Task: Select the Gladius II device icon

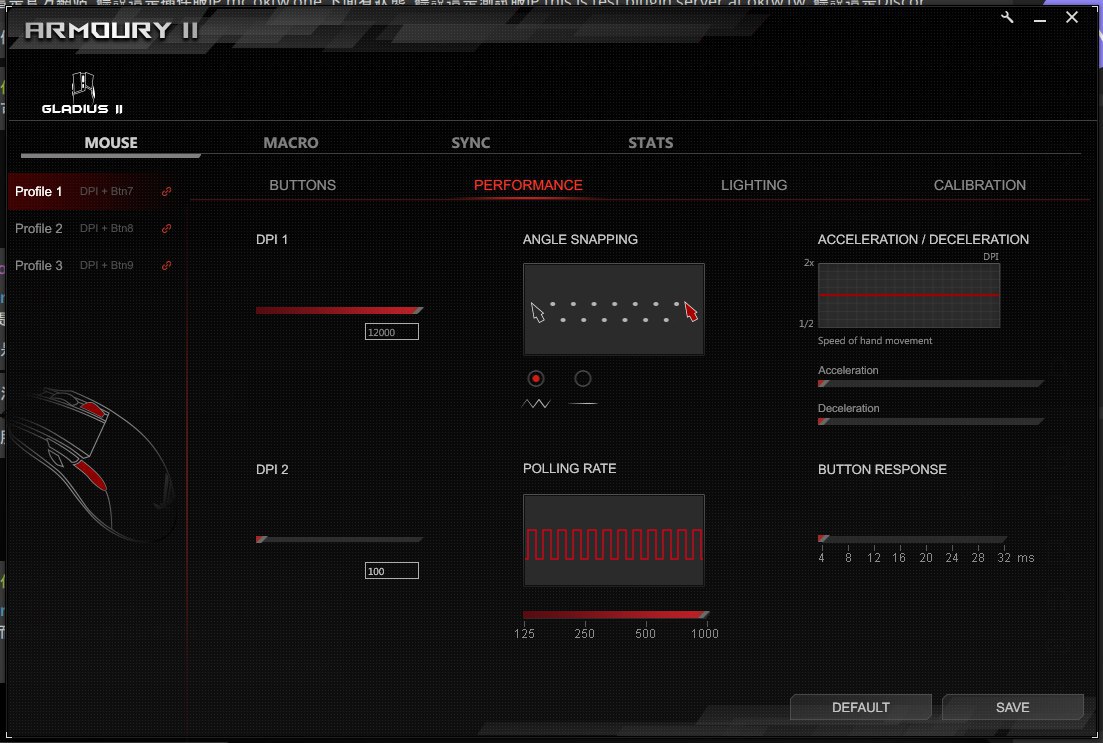Action: 82,93
